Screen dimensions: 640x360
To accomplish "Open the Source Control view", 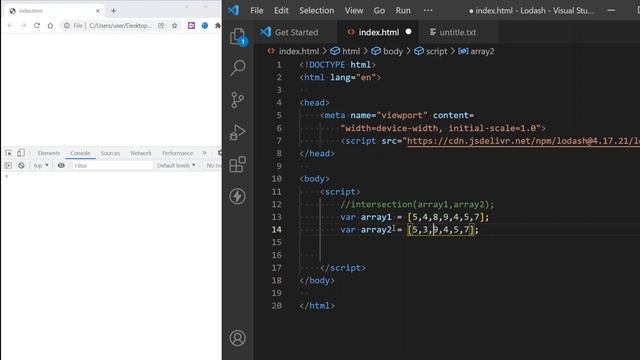I will pos(238,100).
